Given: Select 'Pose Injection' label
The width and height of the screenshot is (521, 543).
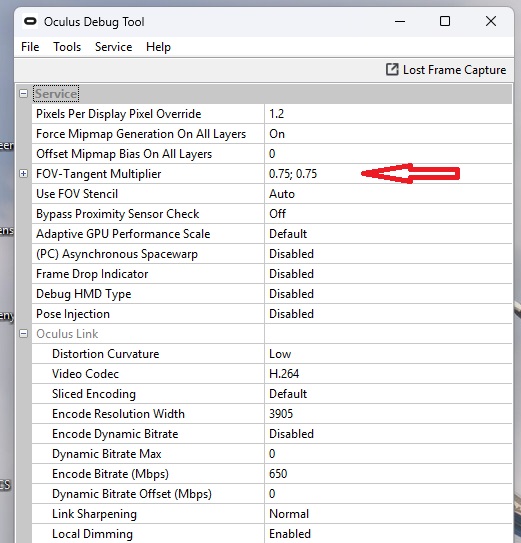Looking at the screenshot, I should click(x=73, y=314).
